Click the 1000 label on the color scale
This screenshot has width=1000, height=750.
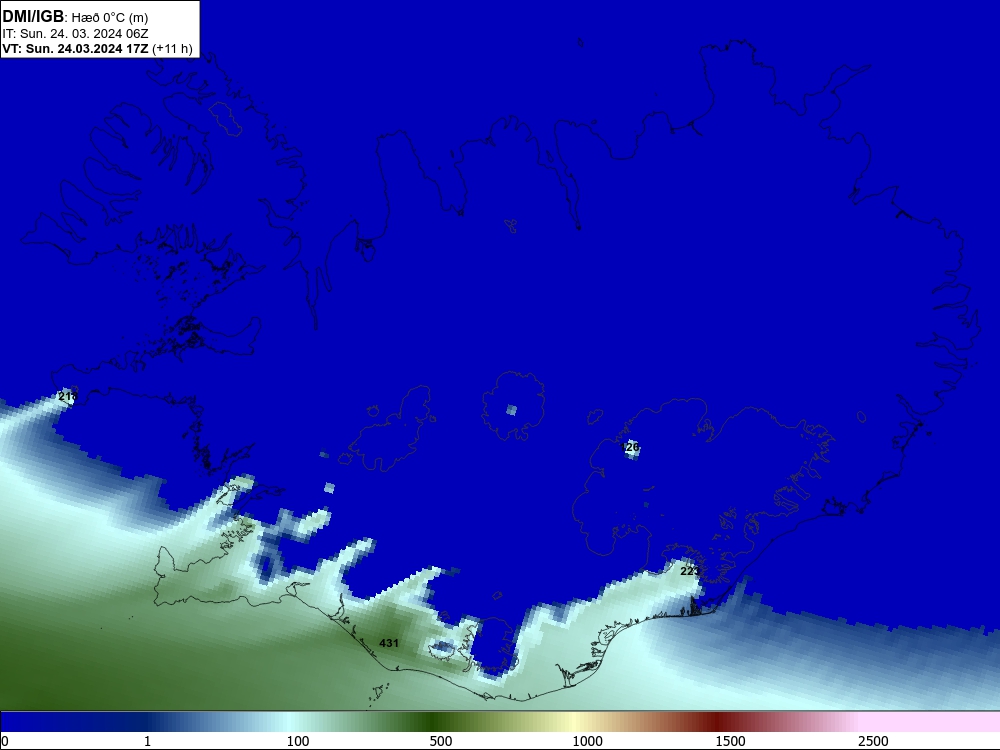[x=587, y=741]
